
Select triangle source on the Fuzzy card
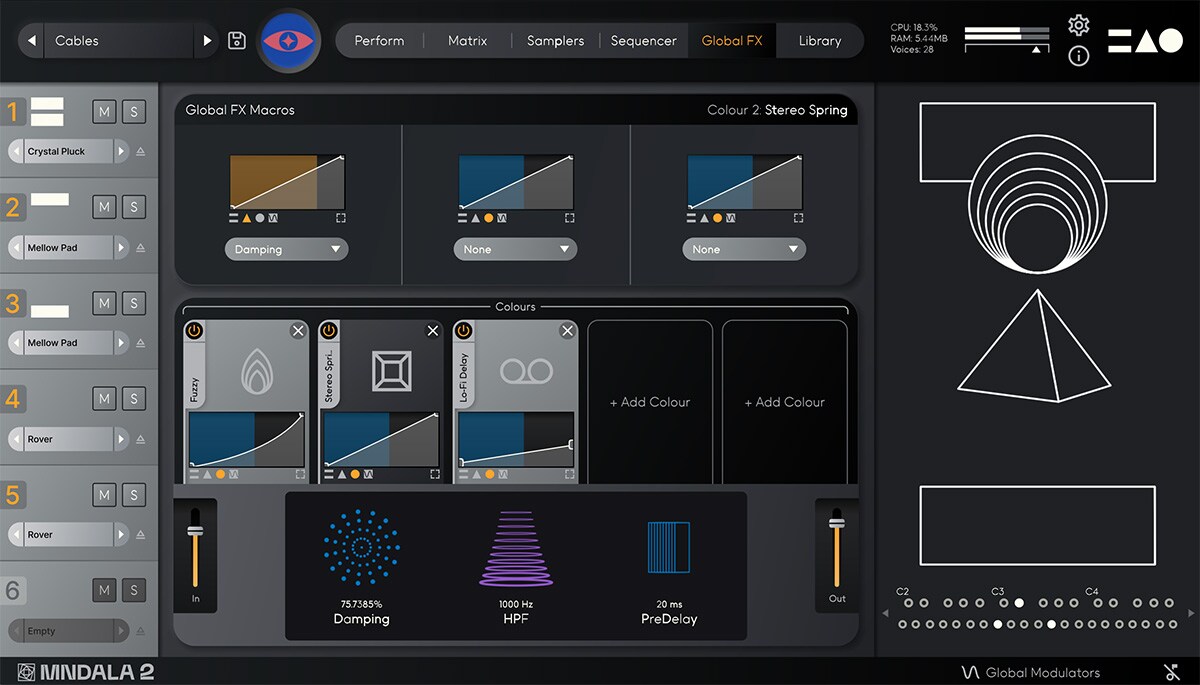click(x=207, y=474)
